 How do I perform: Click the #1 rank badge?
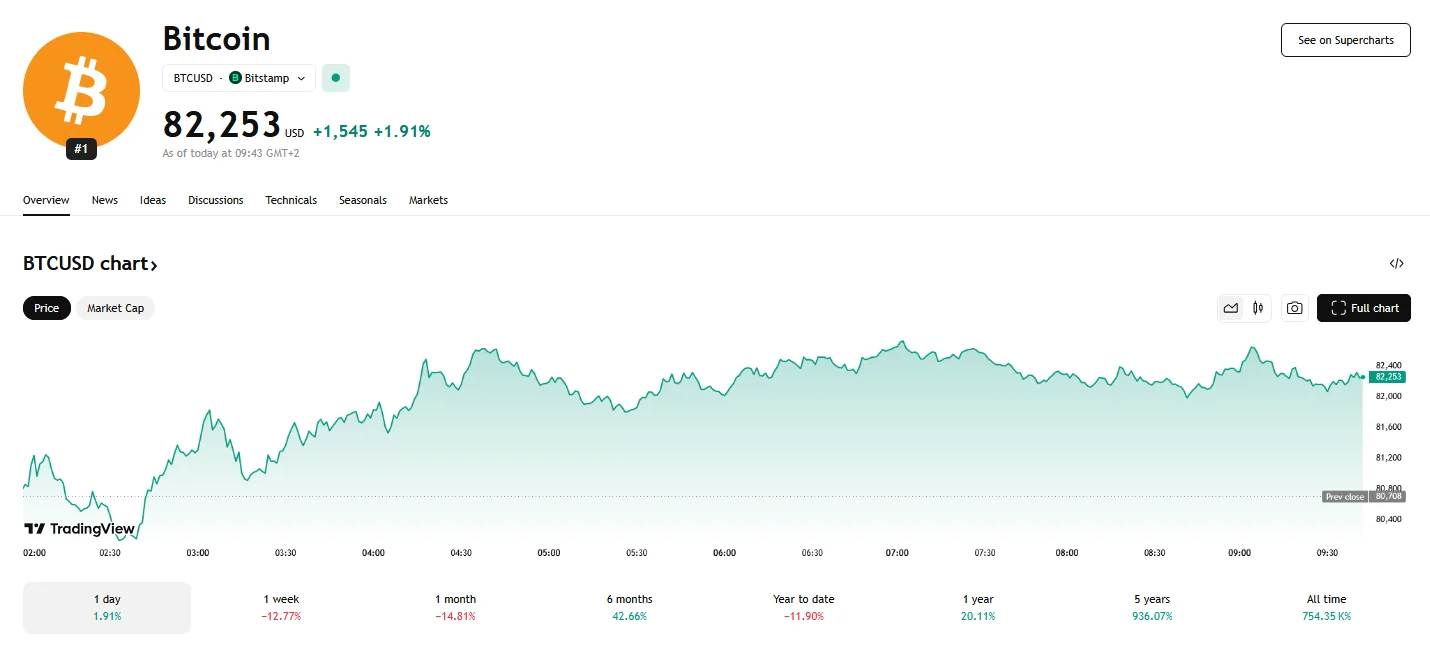(81, 149)
